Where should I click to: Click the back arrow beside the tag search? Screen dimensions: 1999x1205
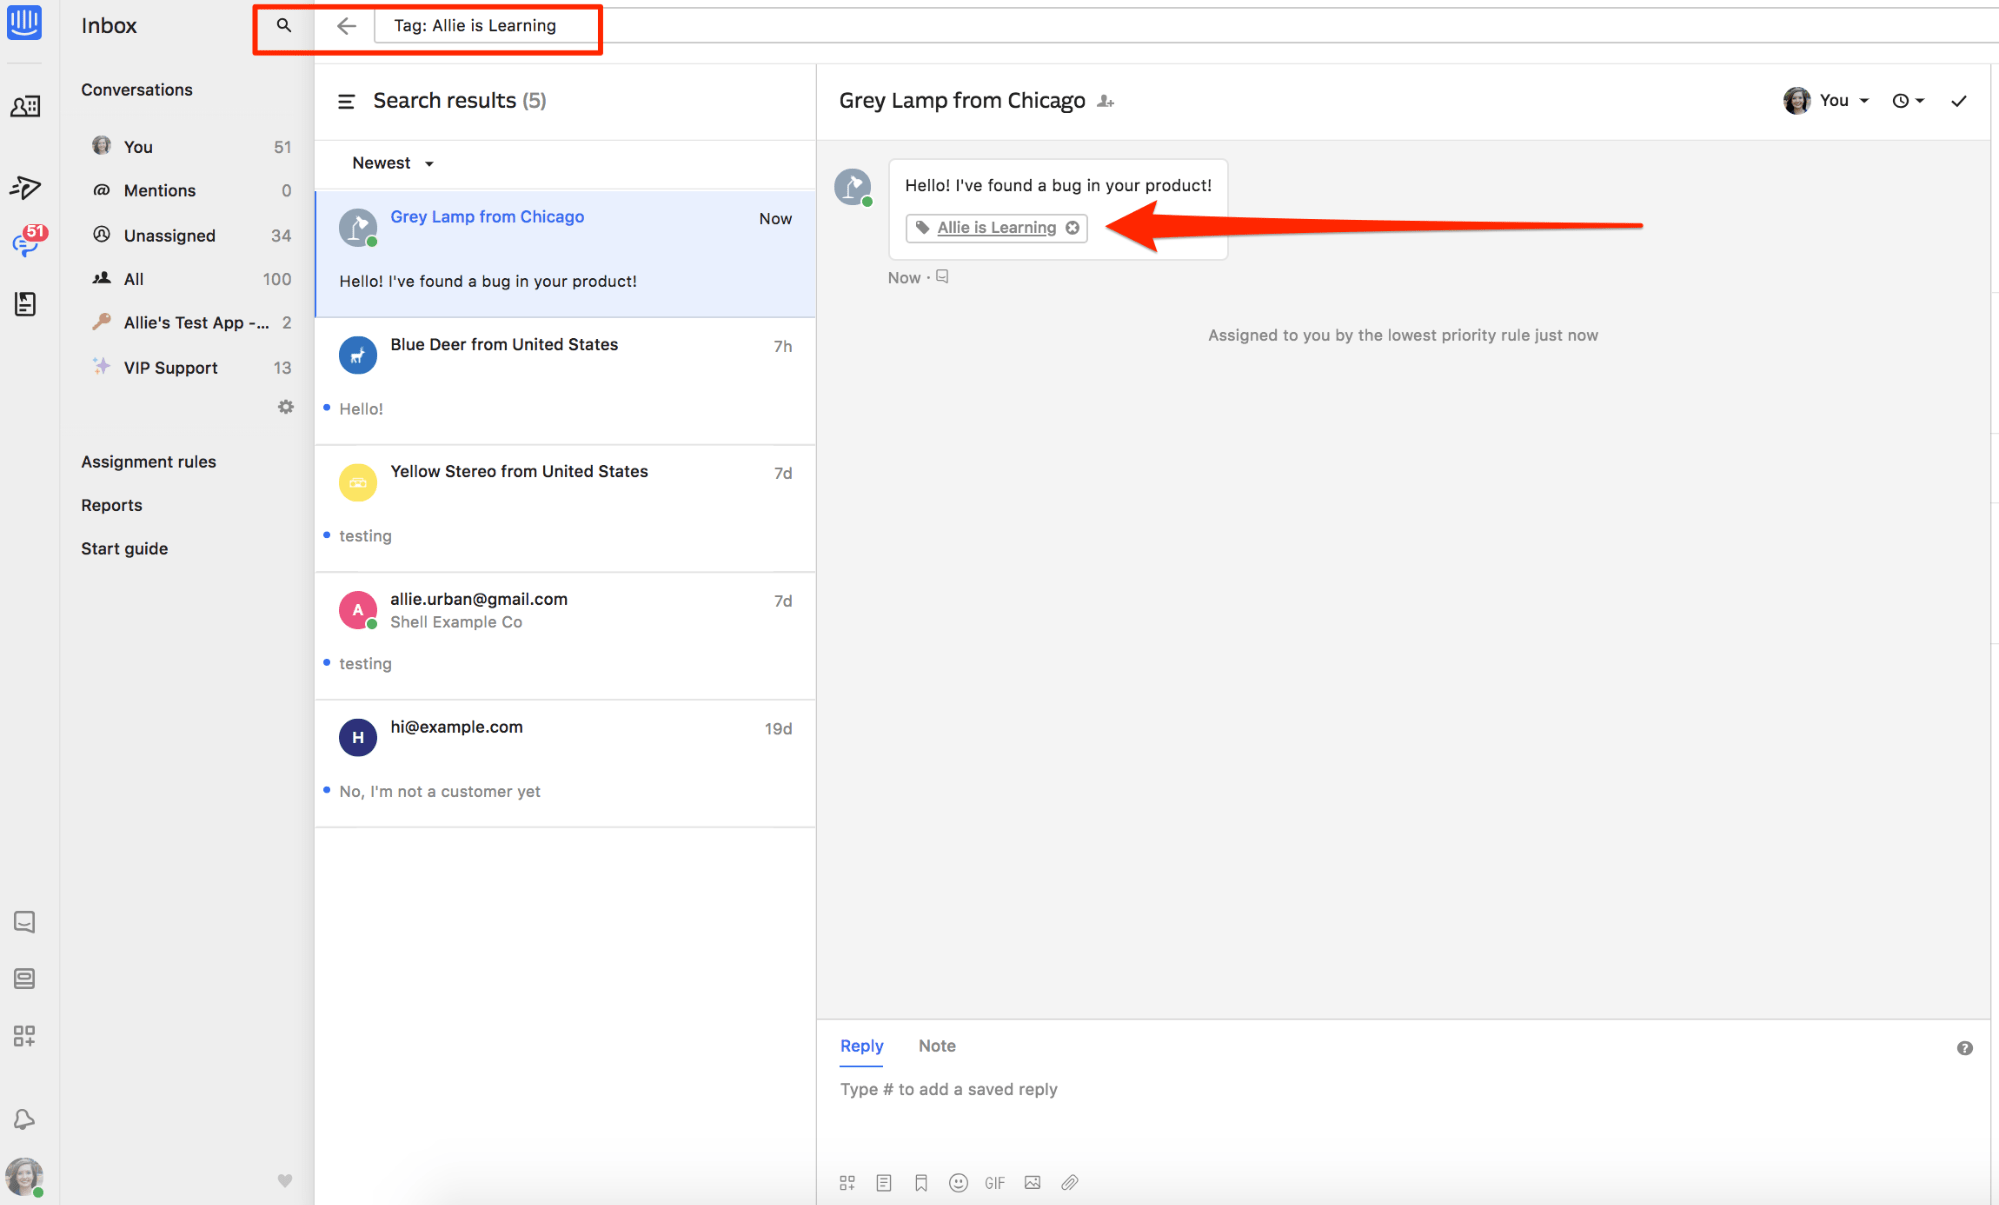tap(346, 26)
